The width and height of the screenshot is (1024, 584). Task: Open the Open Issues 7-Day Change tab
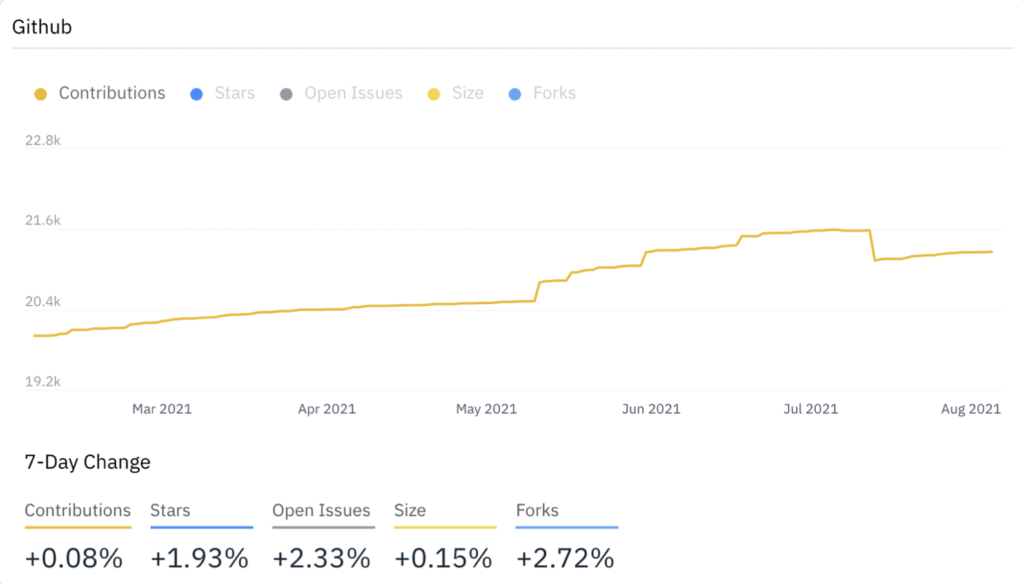click(x=321, y=510)
